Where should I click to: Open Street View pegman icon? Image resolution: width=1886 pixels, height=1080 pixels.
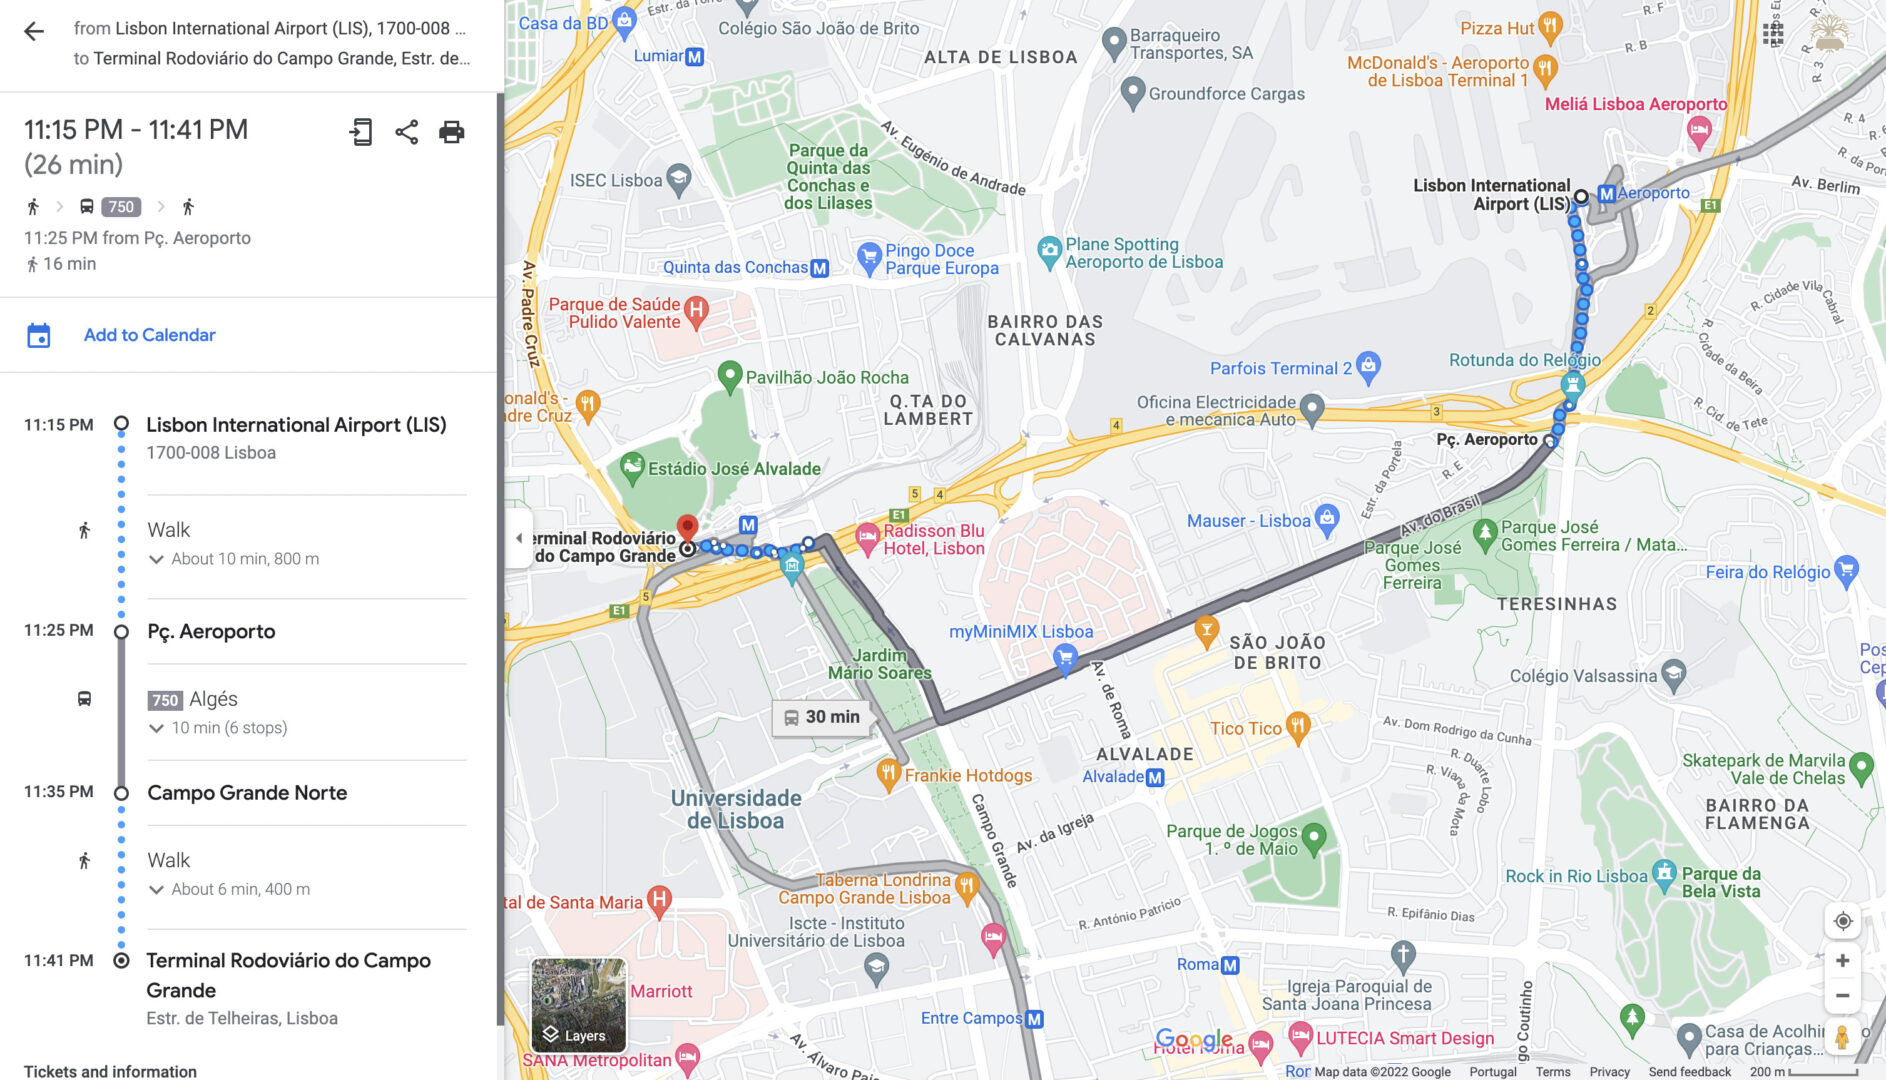pos(1842,1038)
